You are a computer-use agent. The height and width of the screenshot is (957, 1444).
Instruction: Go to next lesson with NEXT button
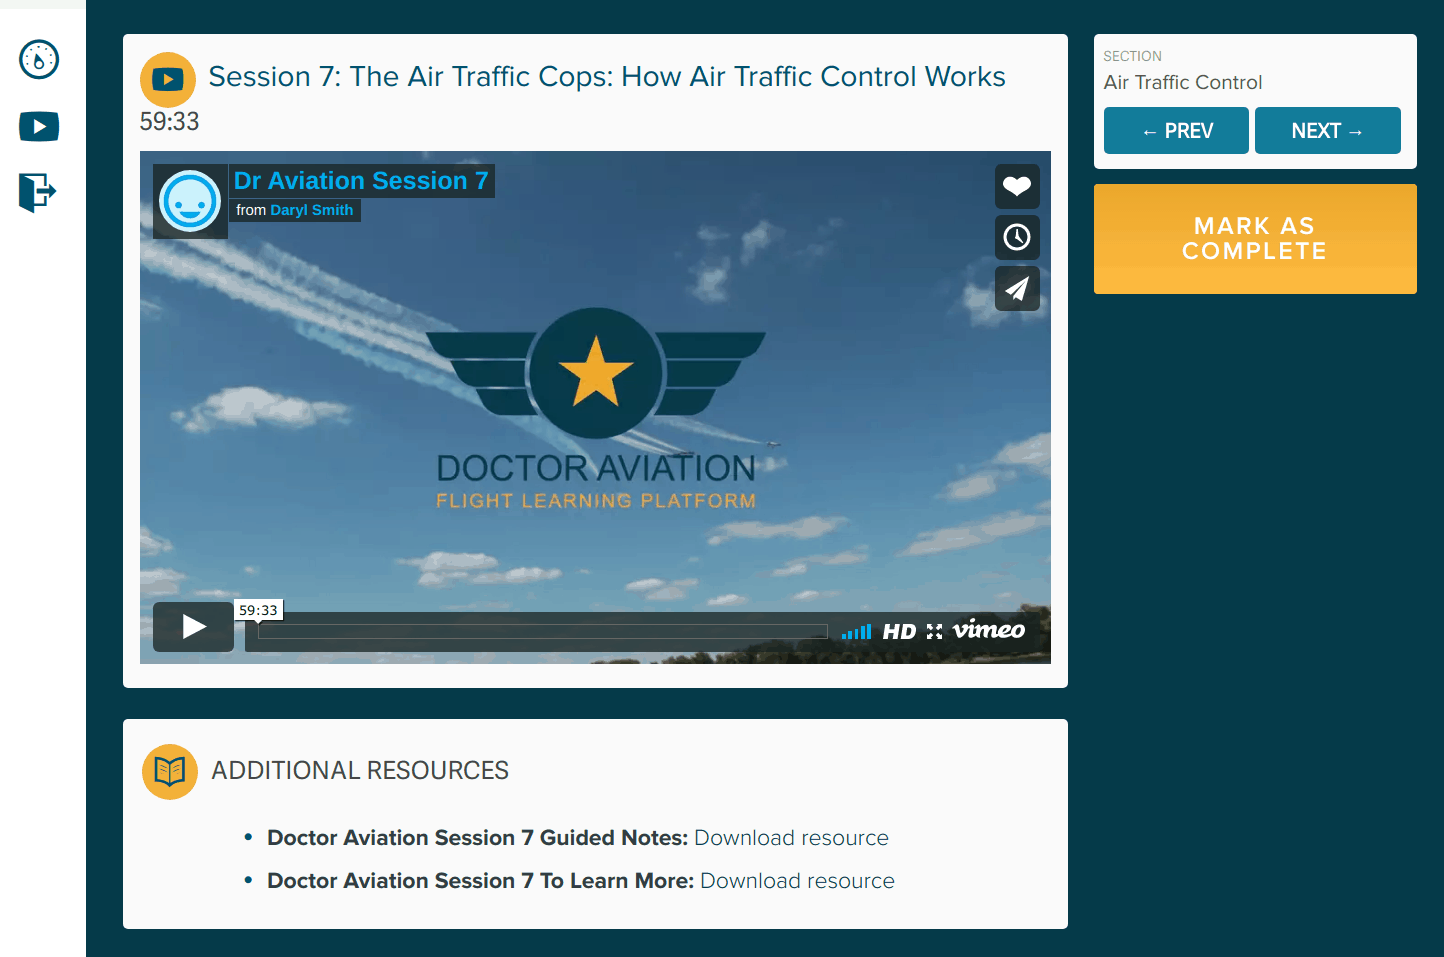(1328, 131)
